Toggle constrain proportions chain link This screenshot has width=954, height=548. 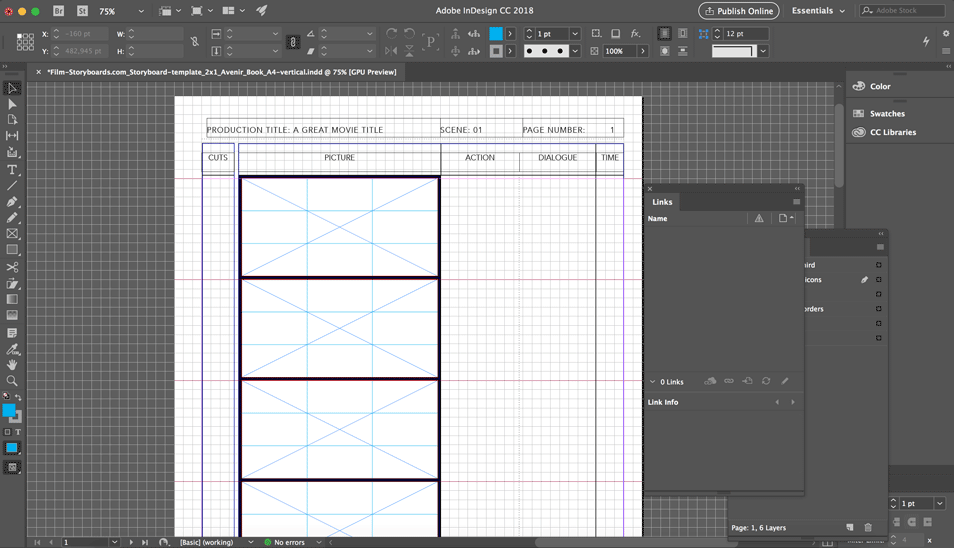point(195,42)
